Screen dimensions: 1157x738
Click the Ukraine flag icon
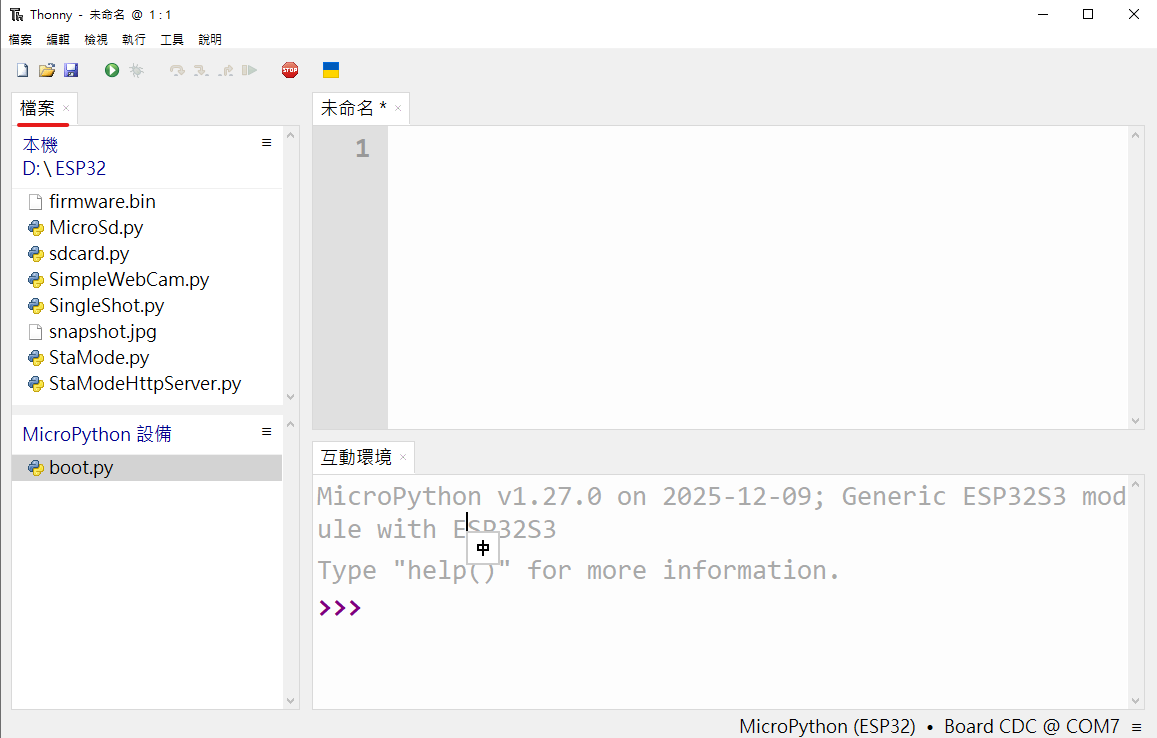click(331, 70)
